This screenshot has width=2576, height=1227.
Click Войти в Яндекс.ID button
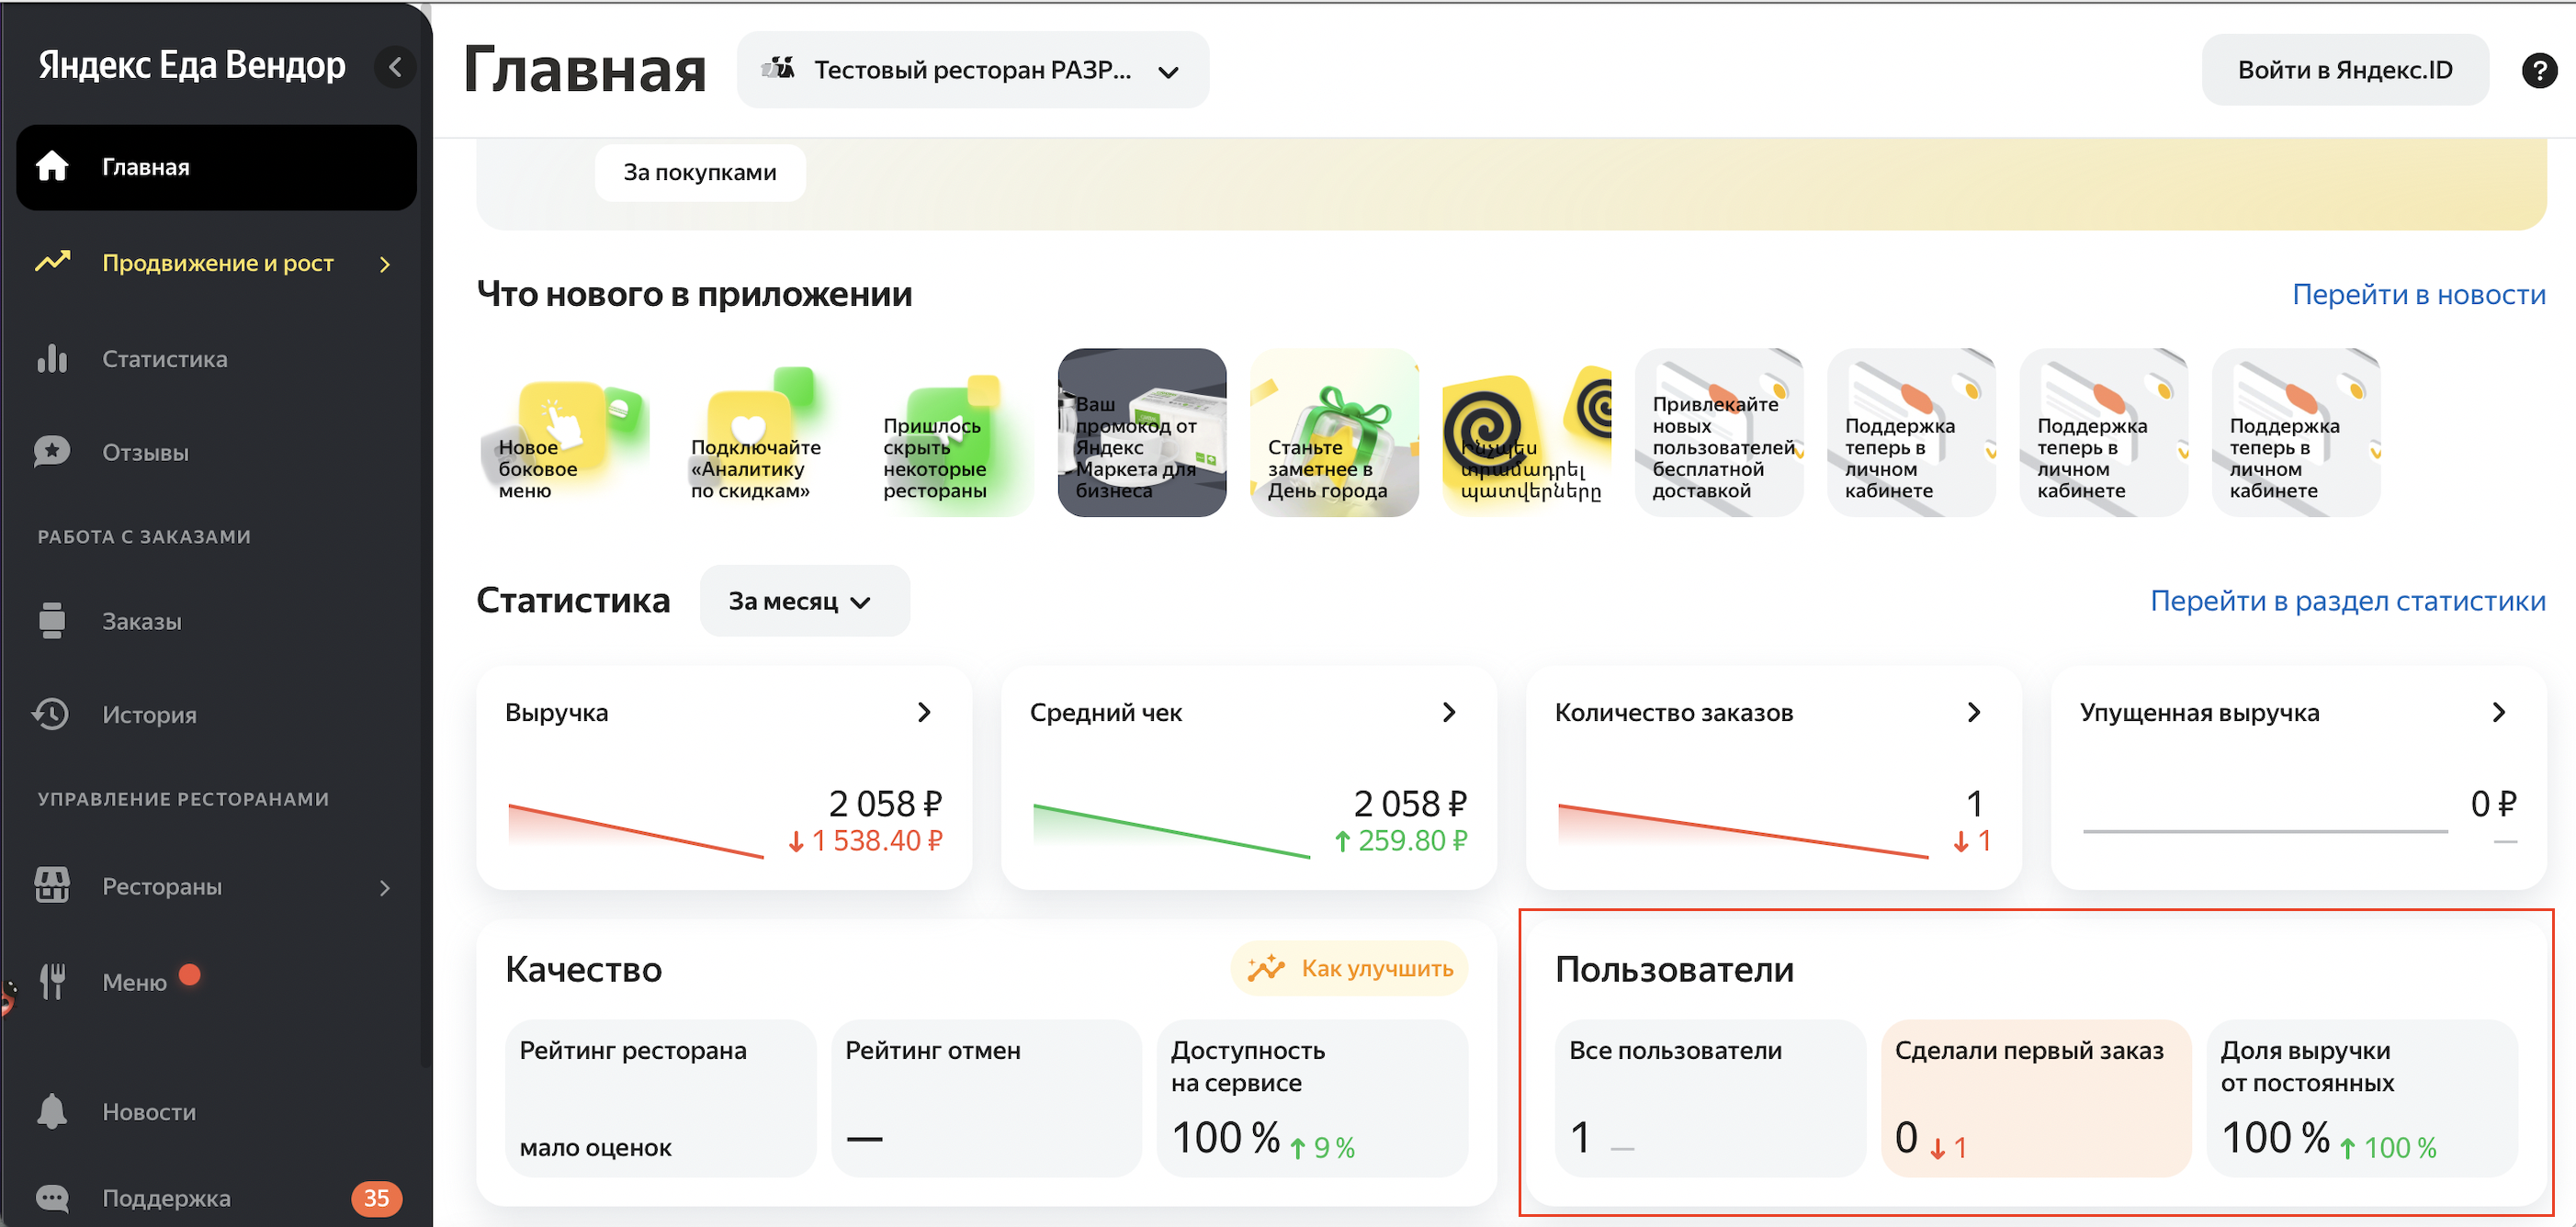pyautogui.click(x=2345, y=70)
